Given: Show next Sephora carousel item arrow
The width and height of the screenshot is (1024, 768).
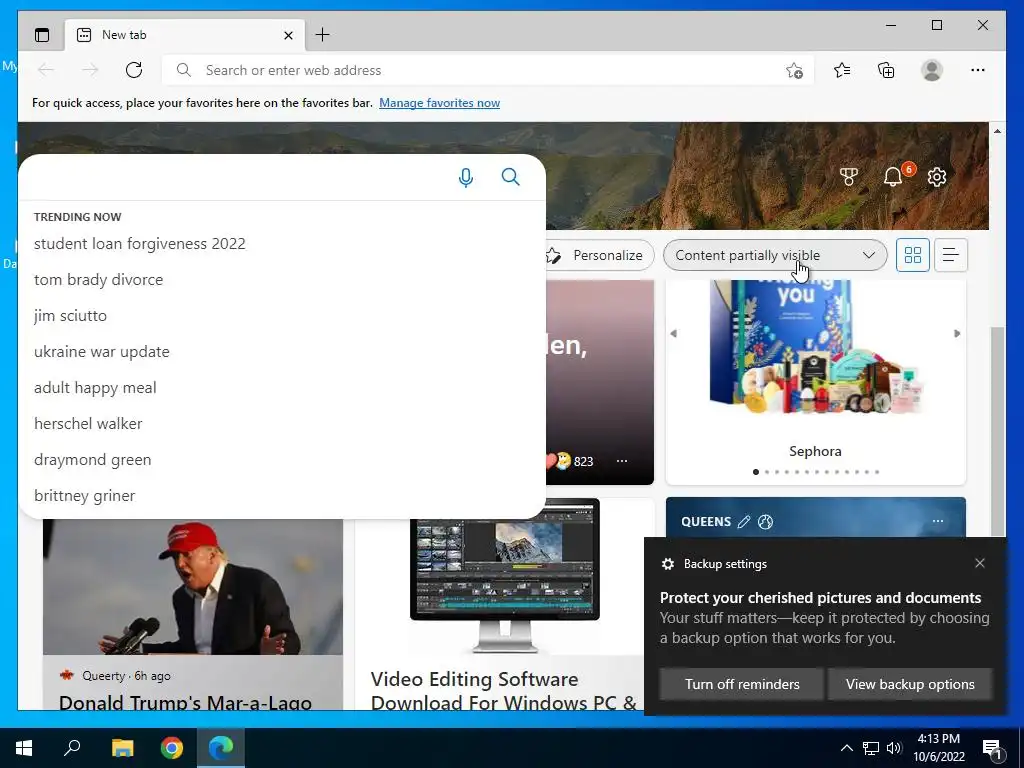Looking at the screenshot, I should (957, 333).
